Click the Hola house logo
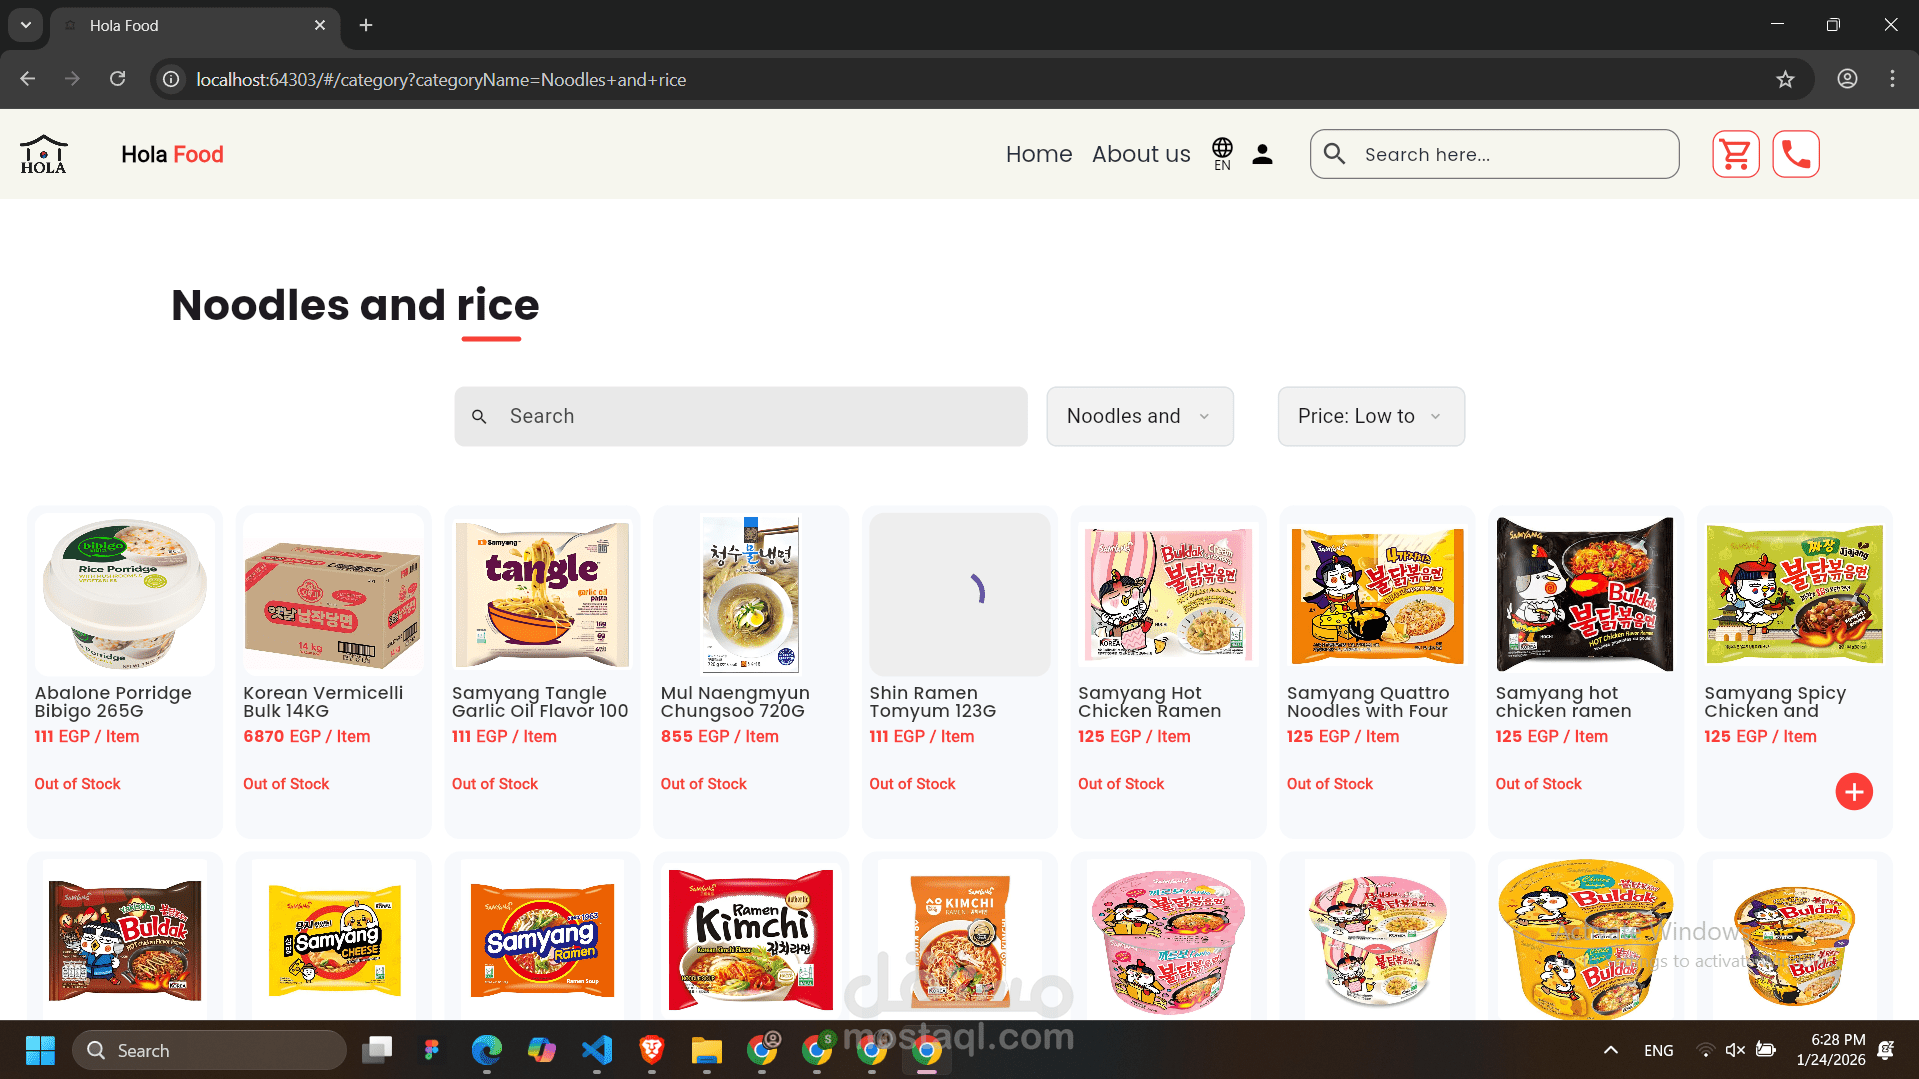The height and width of the screenshot is (1079, 1919). click(x=44, y=154)
